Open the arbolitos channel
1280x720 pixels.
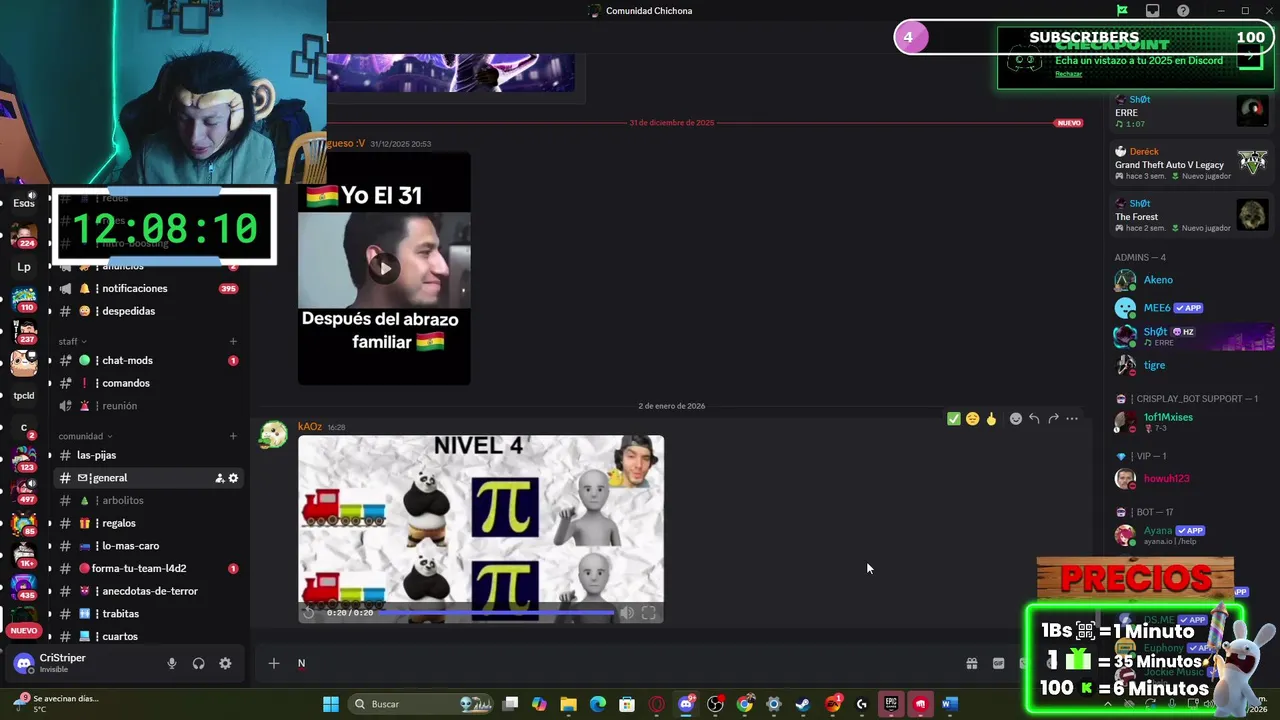[x=148, y=500]
